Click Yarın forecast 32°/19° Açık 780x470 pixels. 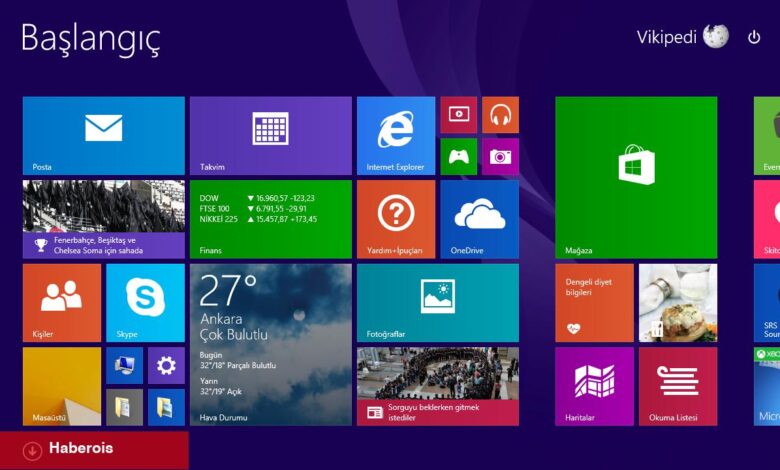(221, 386)
